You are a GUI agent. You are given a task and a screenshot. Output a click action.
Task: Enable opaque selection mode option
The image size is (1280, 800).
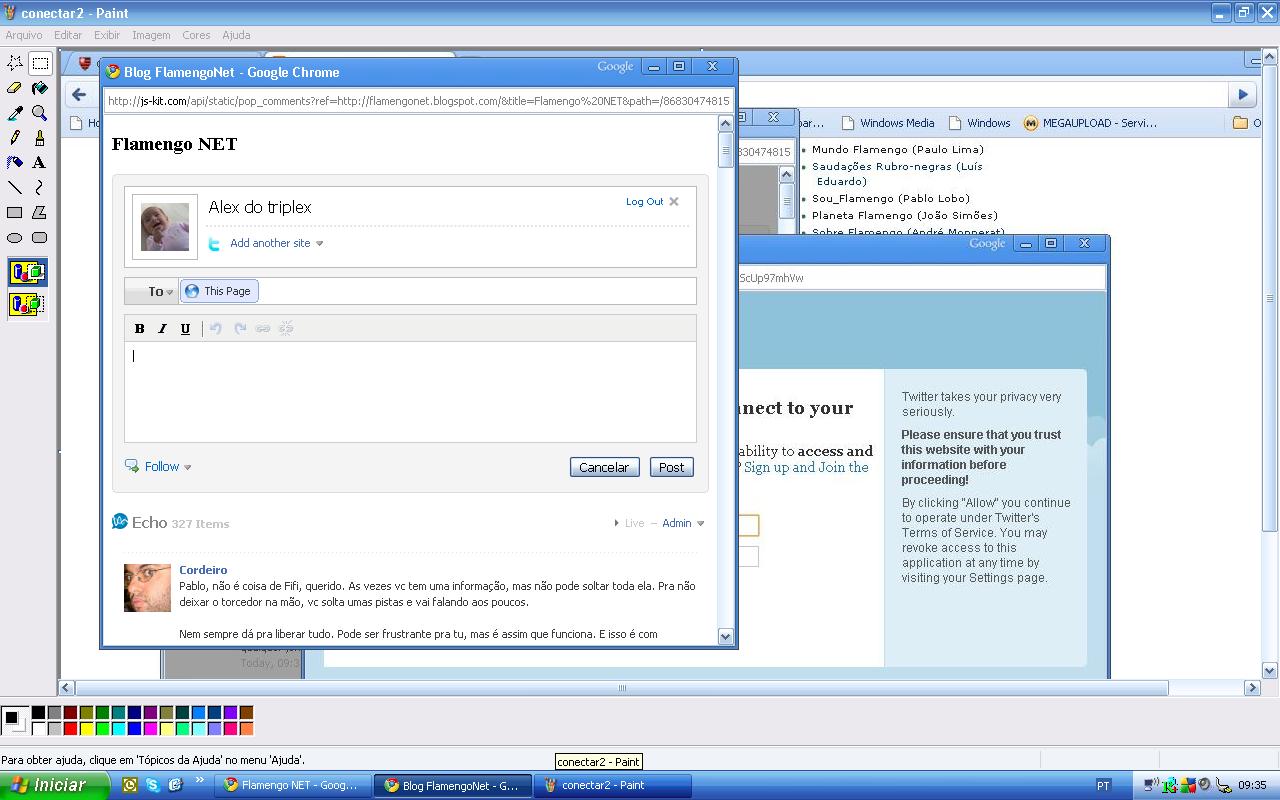click(27, 271)
